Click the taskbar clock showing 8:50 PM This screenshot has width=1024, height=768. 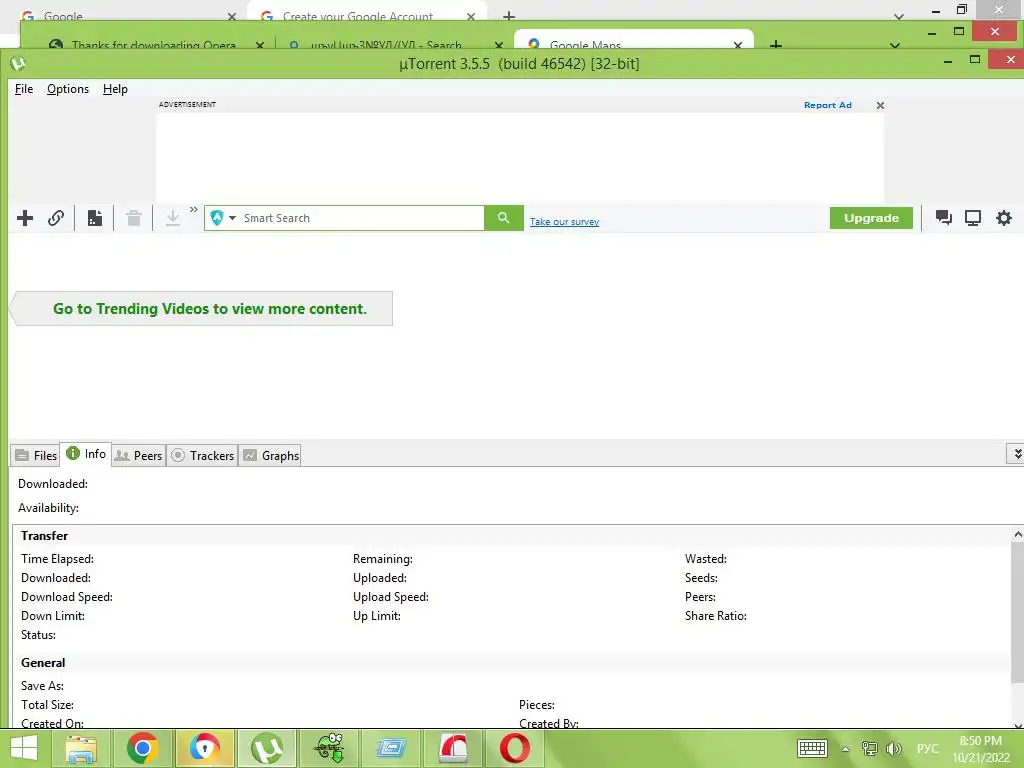point(981,748)
